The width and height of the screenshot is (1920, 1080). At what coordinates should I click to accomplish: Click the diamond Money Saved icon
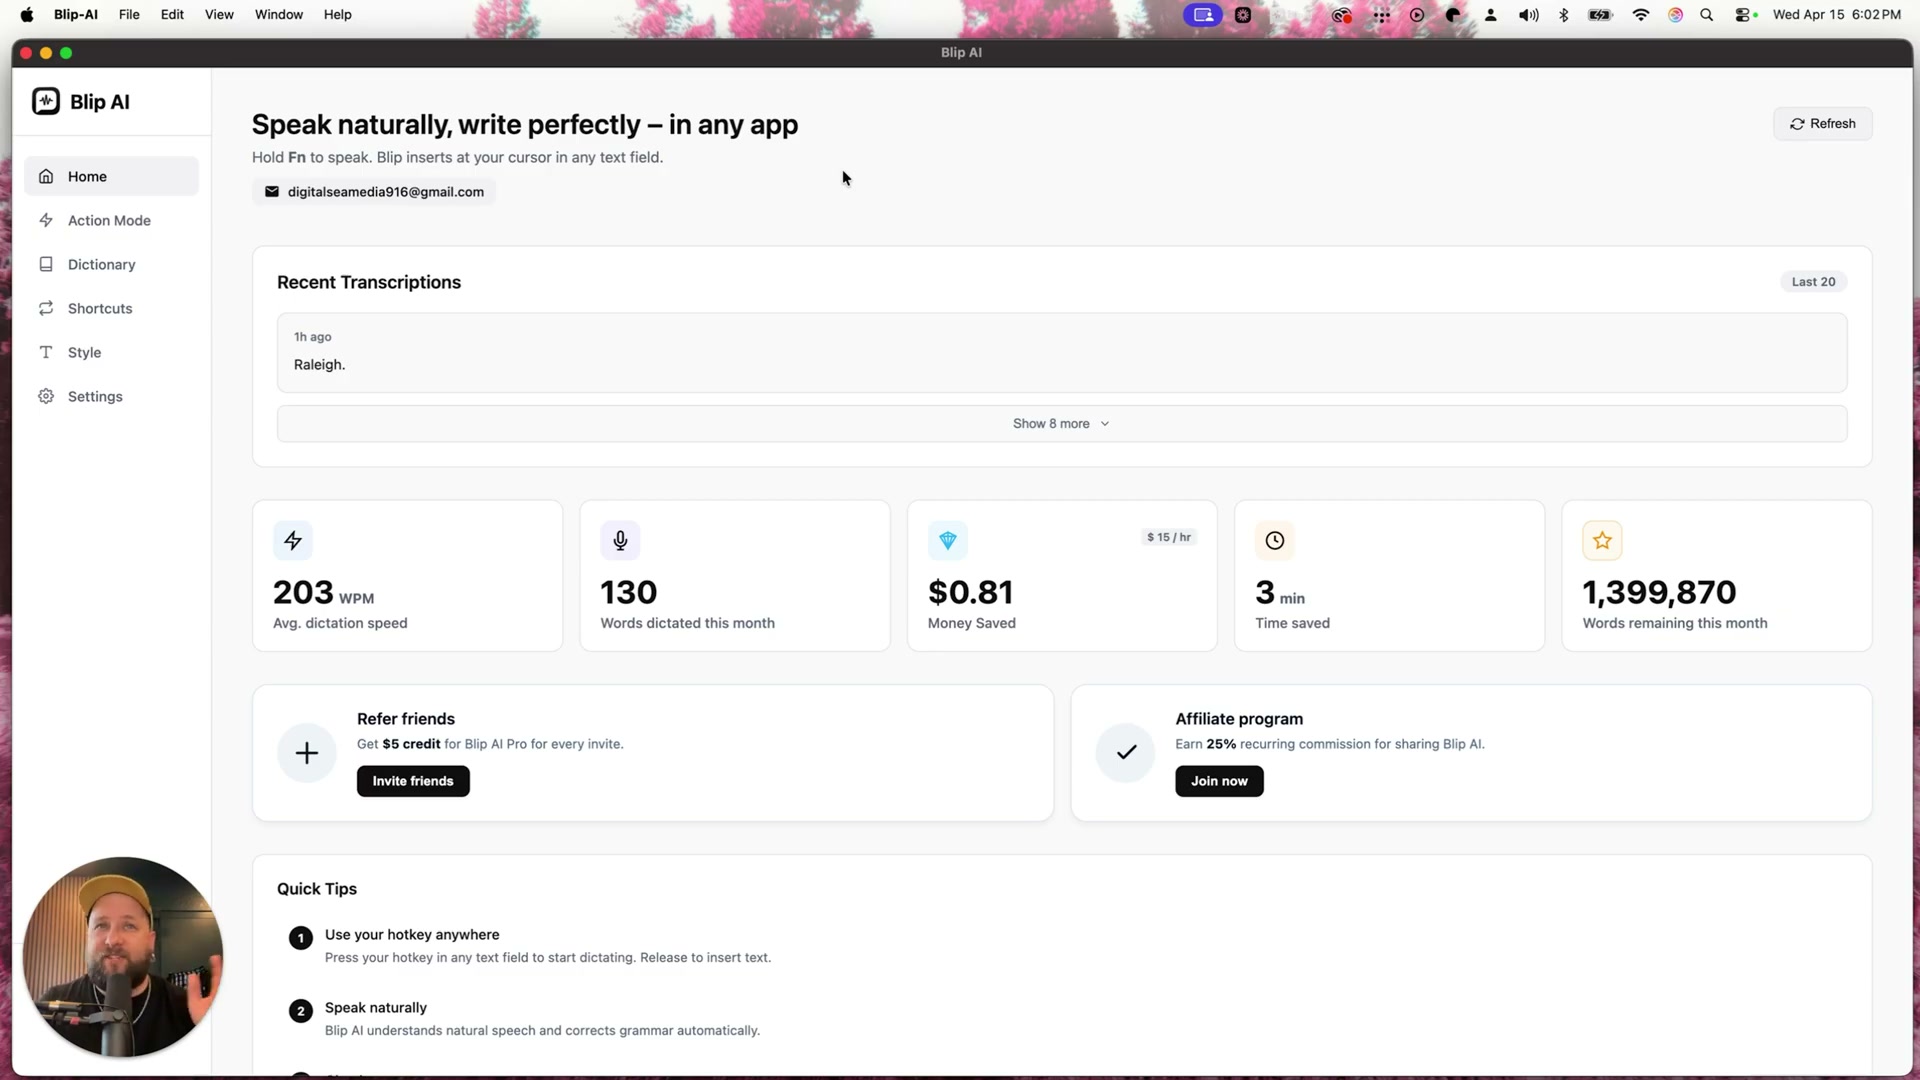[x=947, y=540]
